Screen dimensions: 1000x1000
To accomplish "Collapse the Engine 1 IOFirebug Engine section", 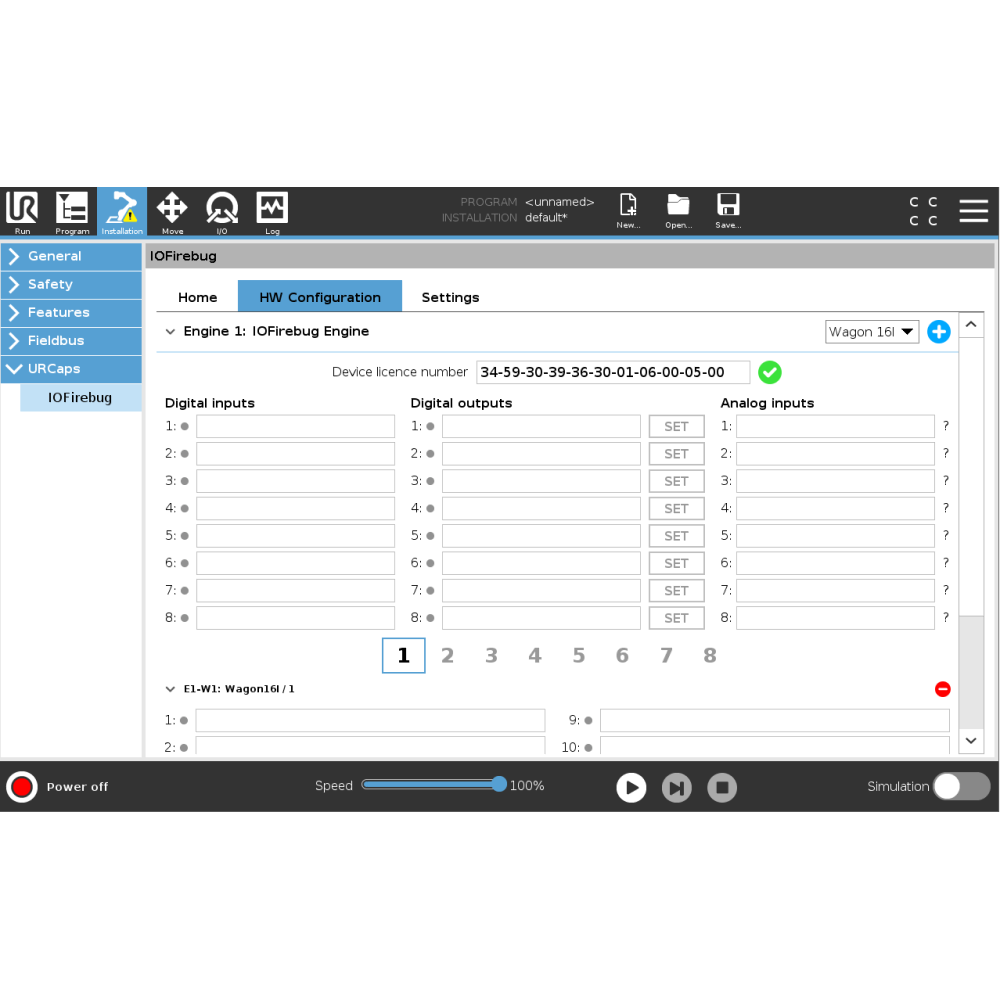I will 170,331.
